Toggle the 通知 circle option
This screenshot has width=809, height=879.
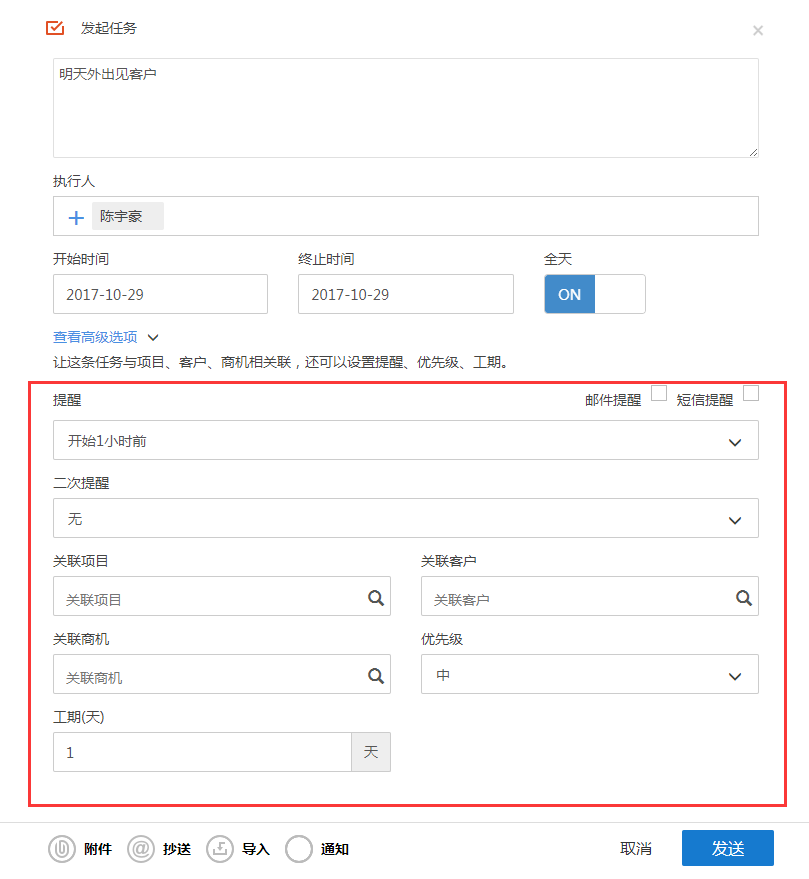click(299, 849)
